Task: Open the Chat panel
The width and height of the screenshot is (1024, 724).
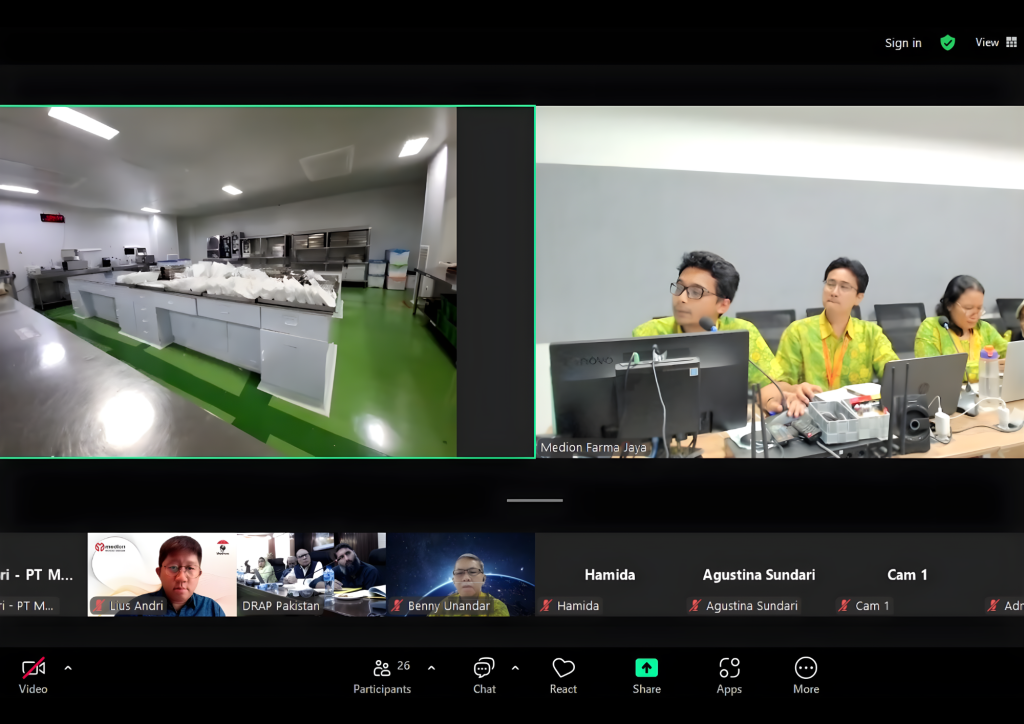Action: (x=484, y=675)
